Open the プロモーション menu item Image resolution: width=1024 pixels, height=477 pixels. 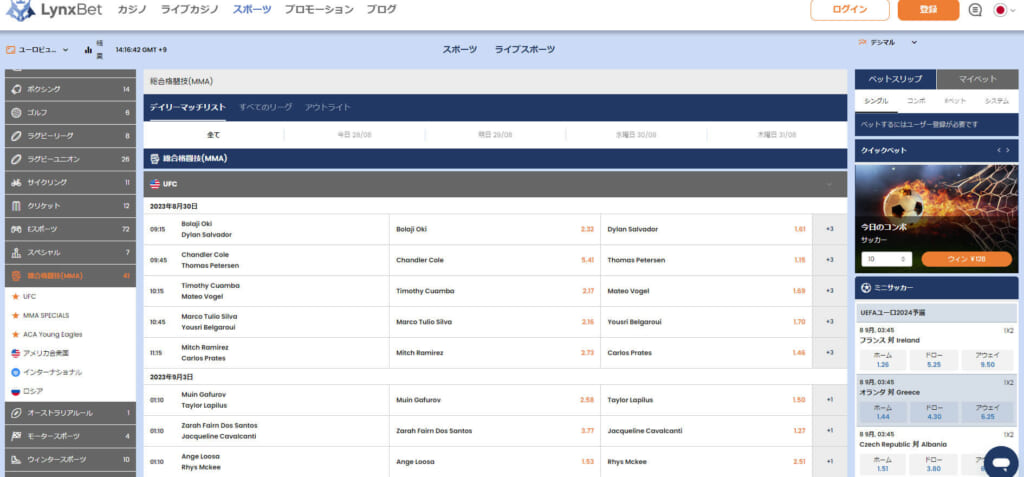(319, 10)
